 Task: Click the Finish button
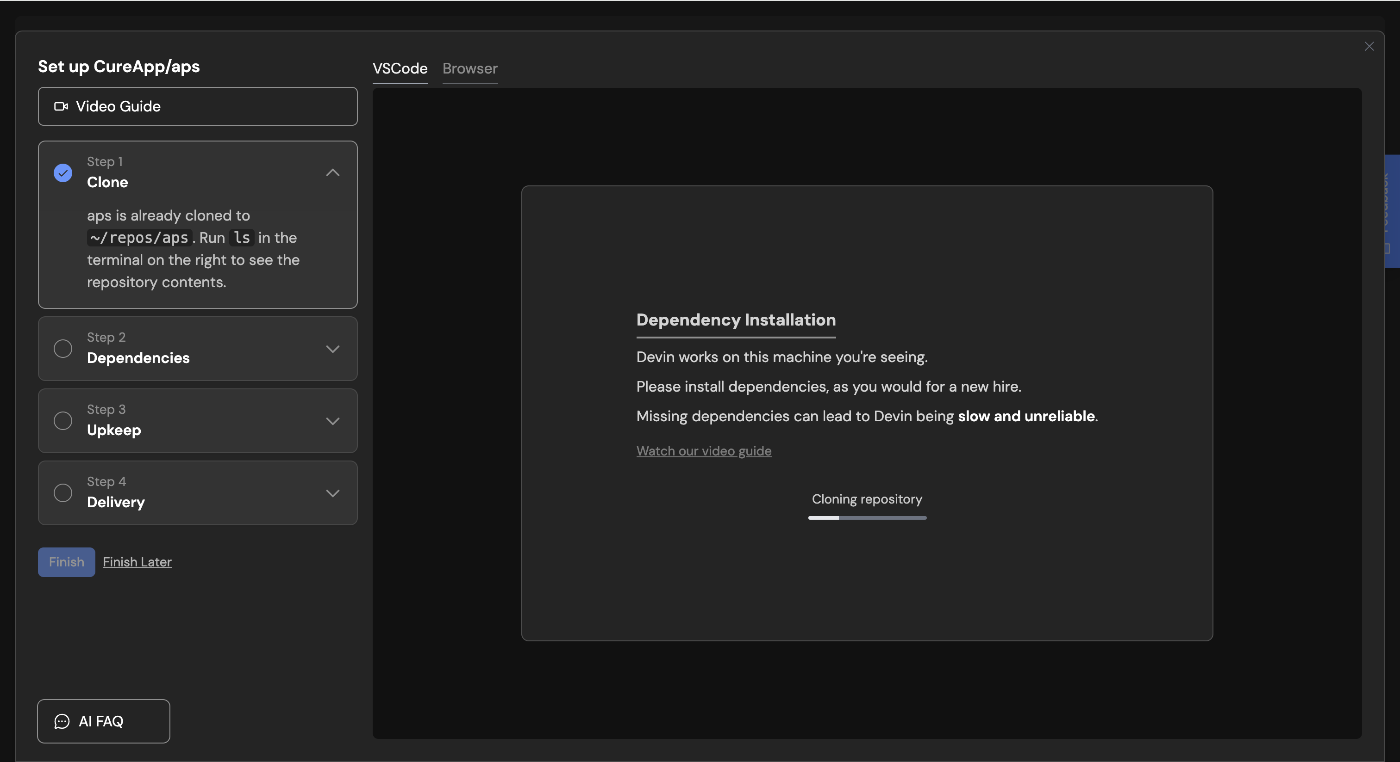click(x=67, y=562)
